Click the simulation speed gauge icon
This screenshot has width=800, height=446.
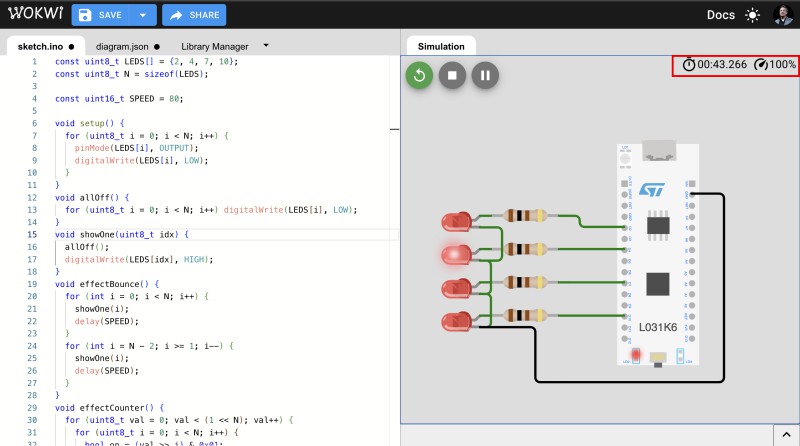(x=761, y=65)
